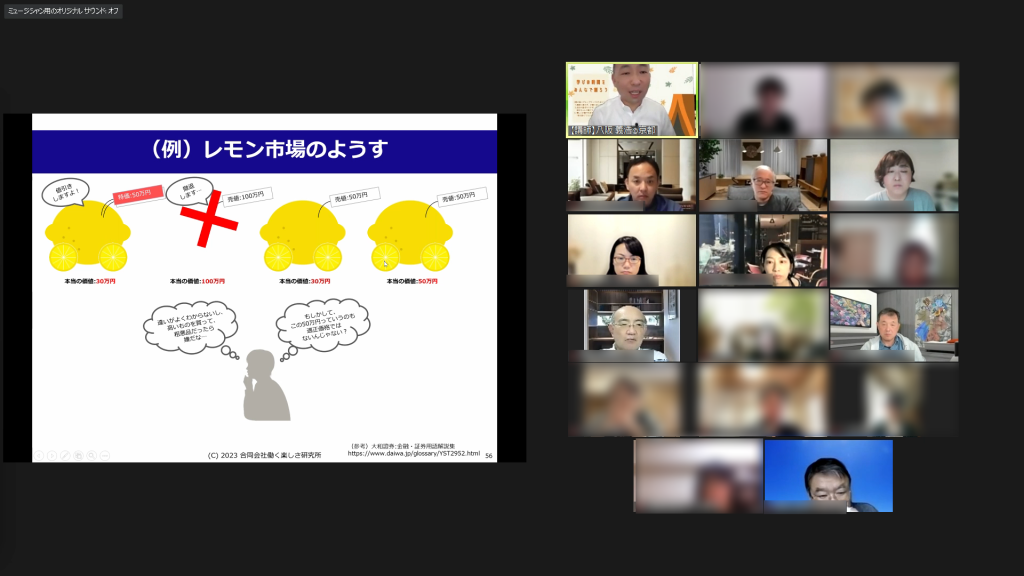Advance to next slide with arrow icon
Image resolution: width=1024 pixels, height=576 pixels.
pyautogui.click(x=53, y=455)
